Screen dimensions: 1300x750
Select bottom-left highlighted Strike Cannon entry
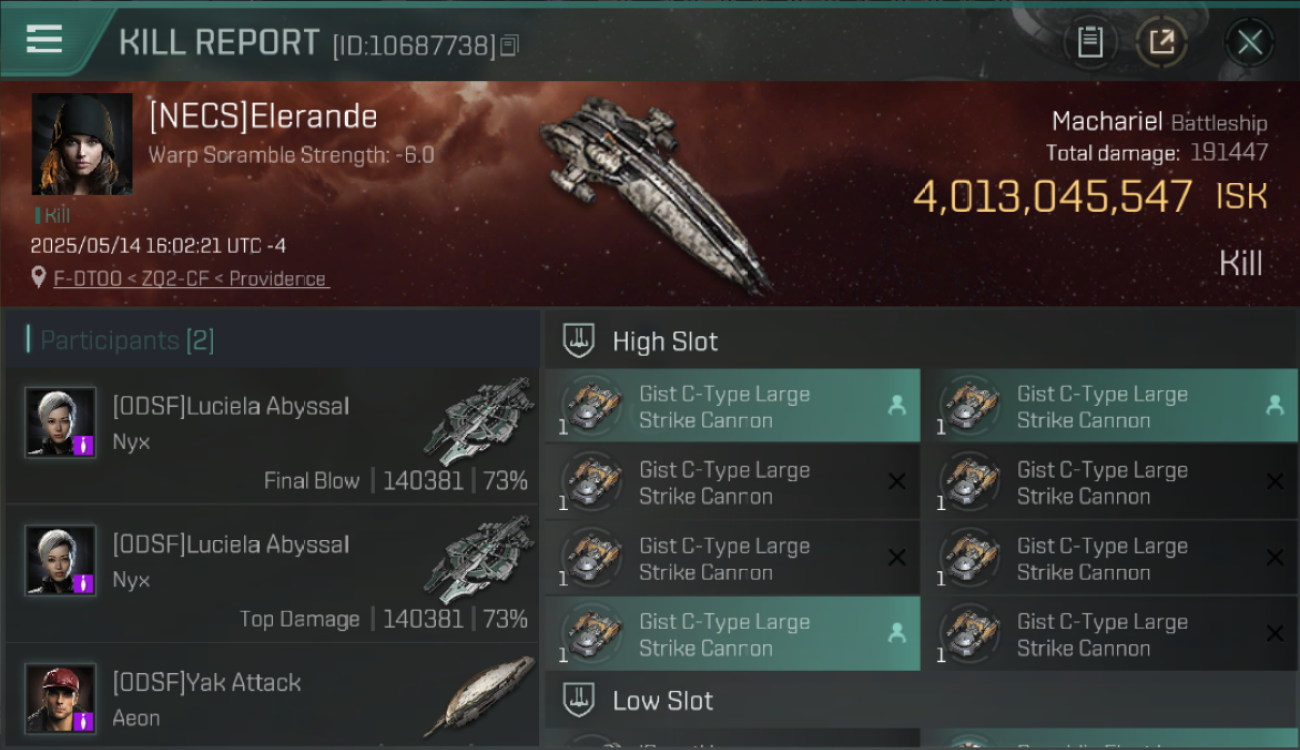(732, 634)
